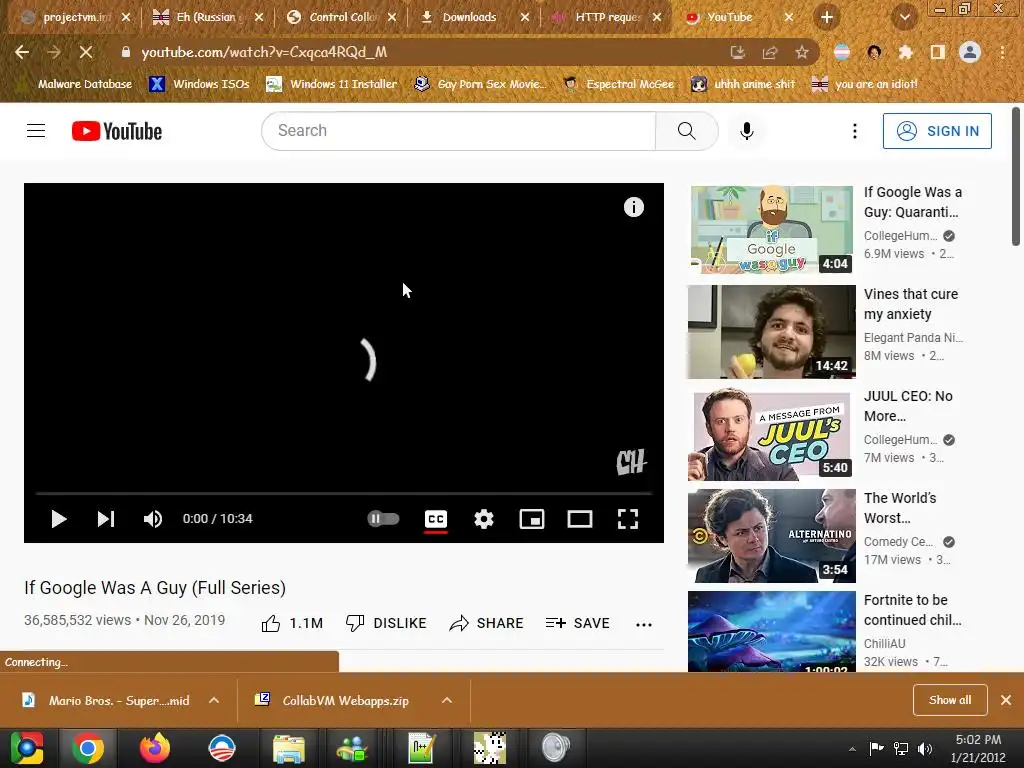Like the video thumbs-up 1.1M

(x=292, y=623)
